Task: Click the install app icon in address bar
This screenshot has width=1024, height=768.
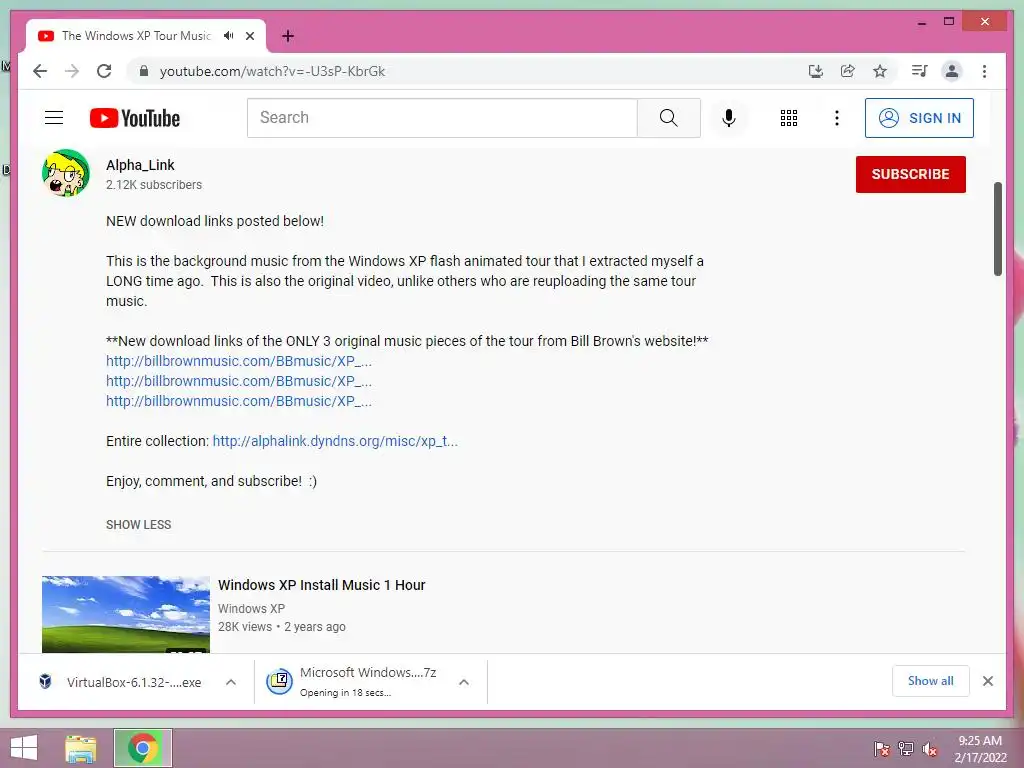Action: click(x=816, y=71)
